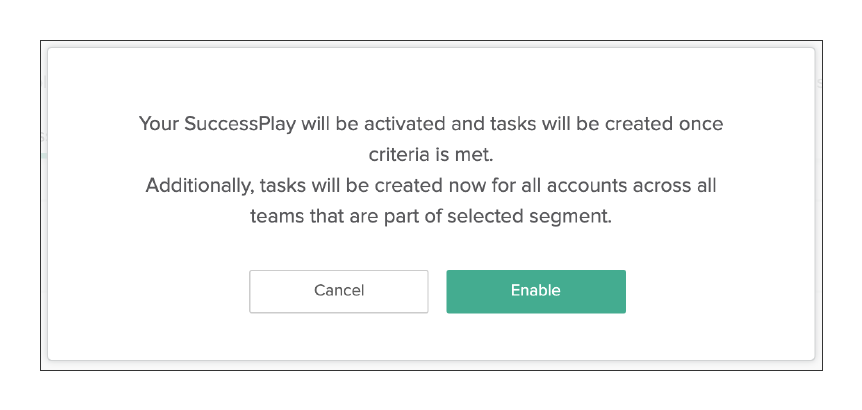Image resolution: width=862 pixels, height=410 pixels.
Task: Click the 'Enable' label text on green button
Action: coord(536,290)
